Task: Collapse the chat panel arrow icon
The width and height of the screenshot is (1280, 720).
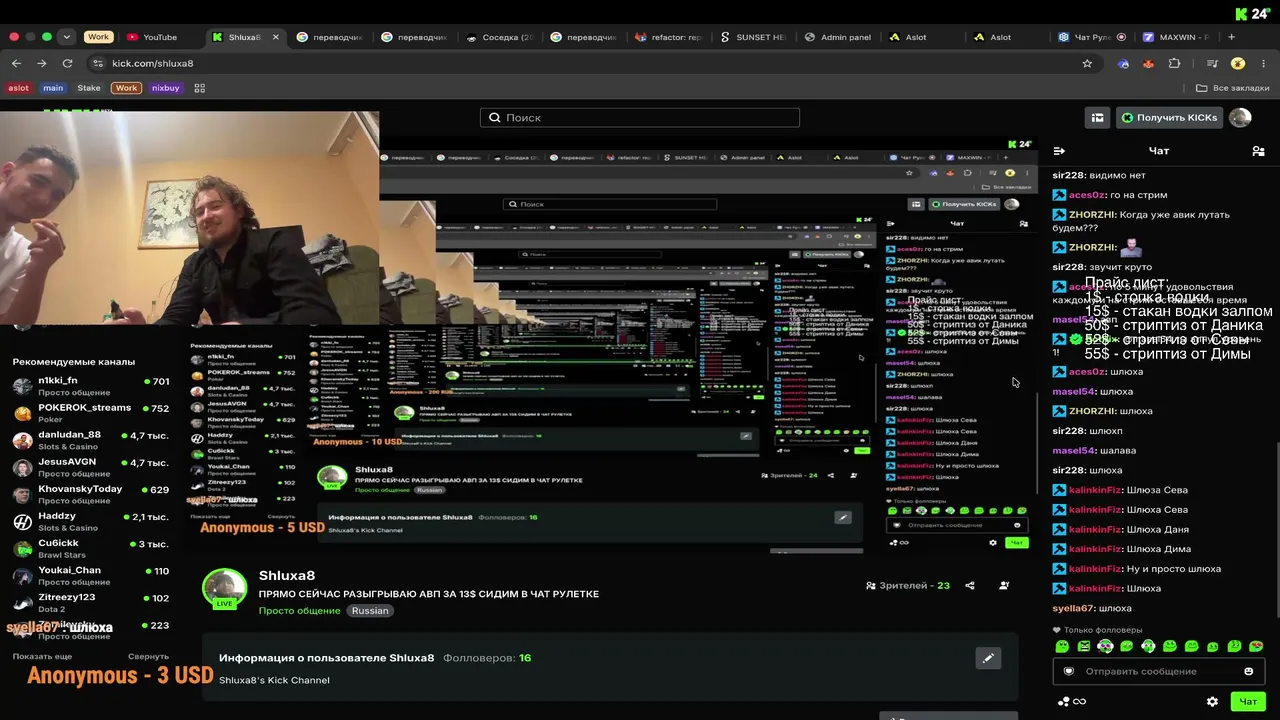Action: tap(1059, 151)
